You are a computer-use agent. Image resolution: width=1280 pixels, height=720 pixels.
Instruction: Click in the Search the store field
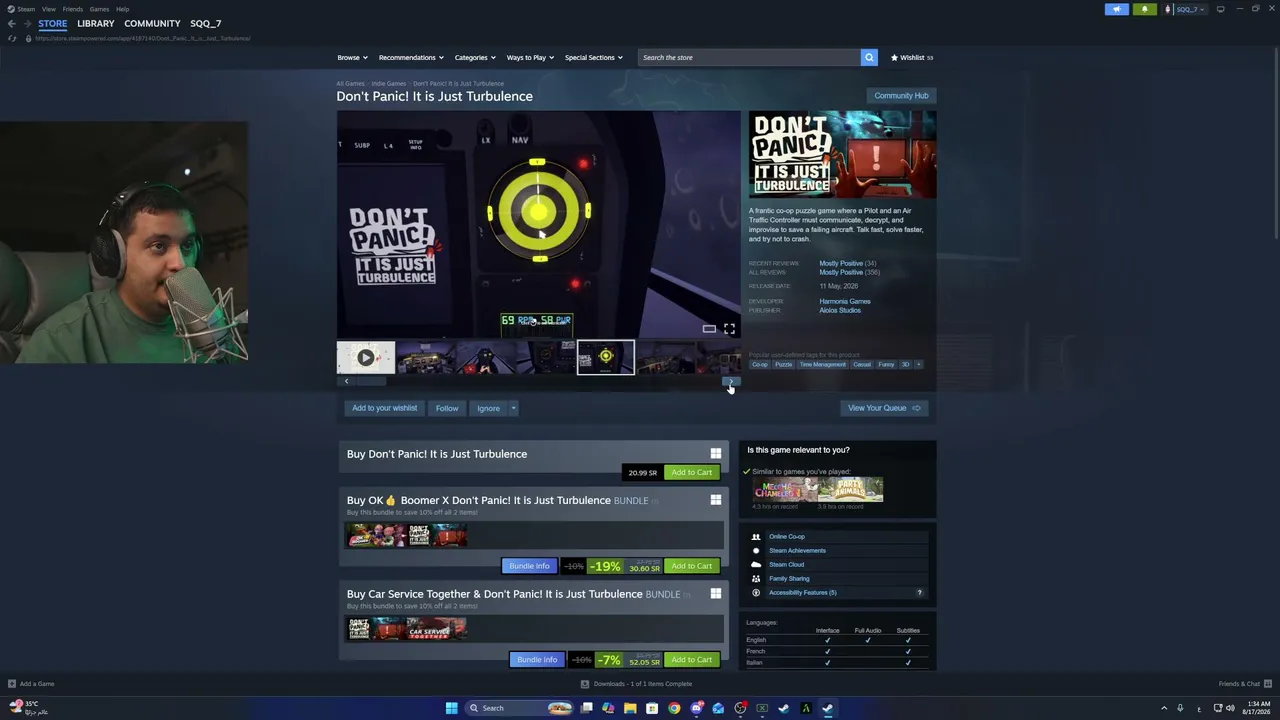pyautogui.click(x=749, y=57)
